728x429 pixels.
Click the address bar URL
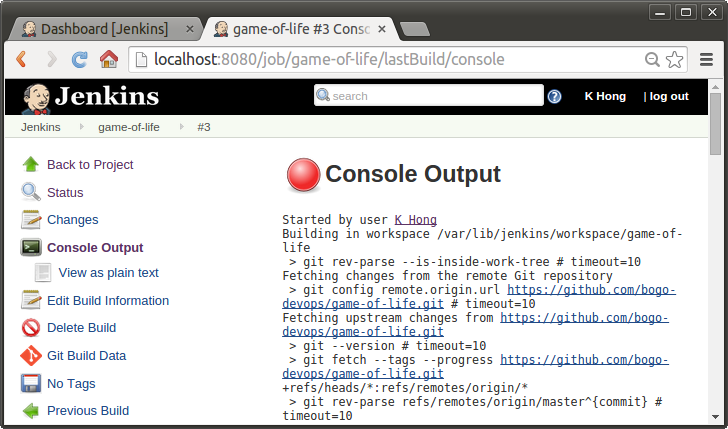329,59
